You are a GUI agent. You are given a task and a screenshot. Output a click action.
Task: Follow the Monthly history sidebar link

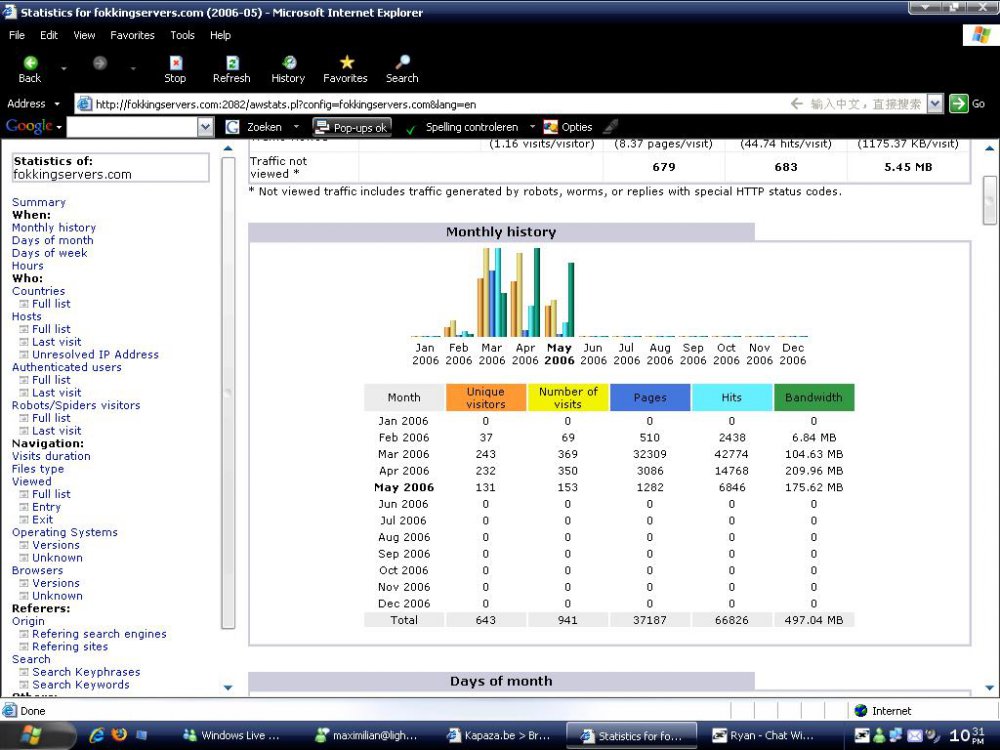click(54, 228)
